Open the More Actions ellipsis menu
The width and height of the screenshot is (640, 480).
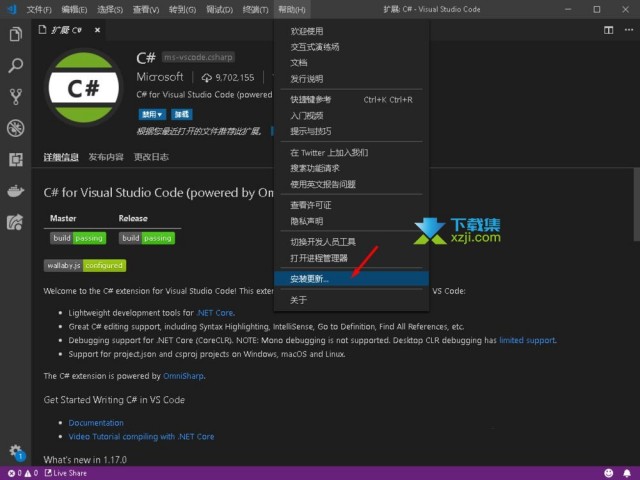[629, 30]
